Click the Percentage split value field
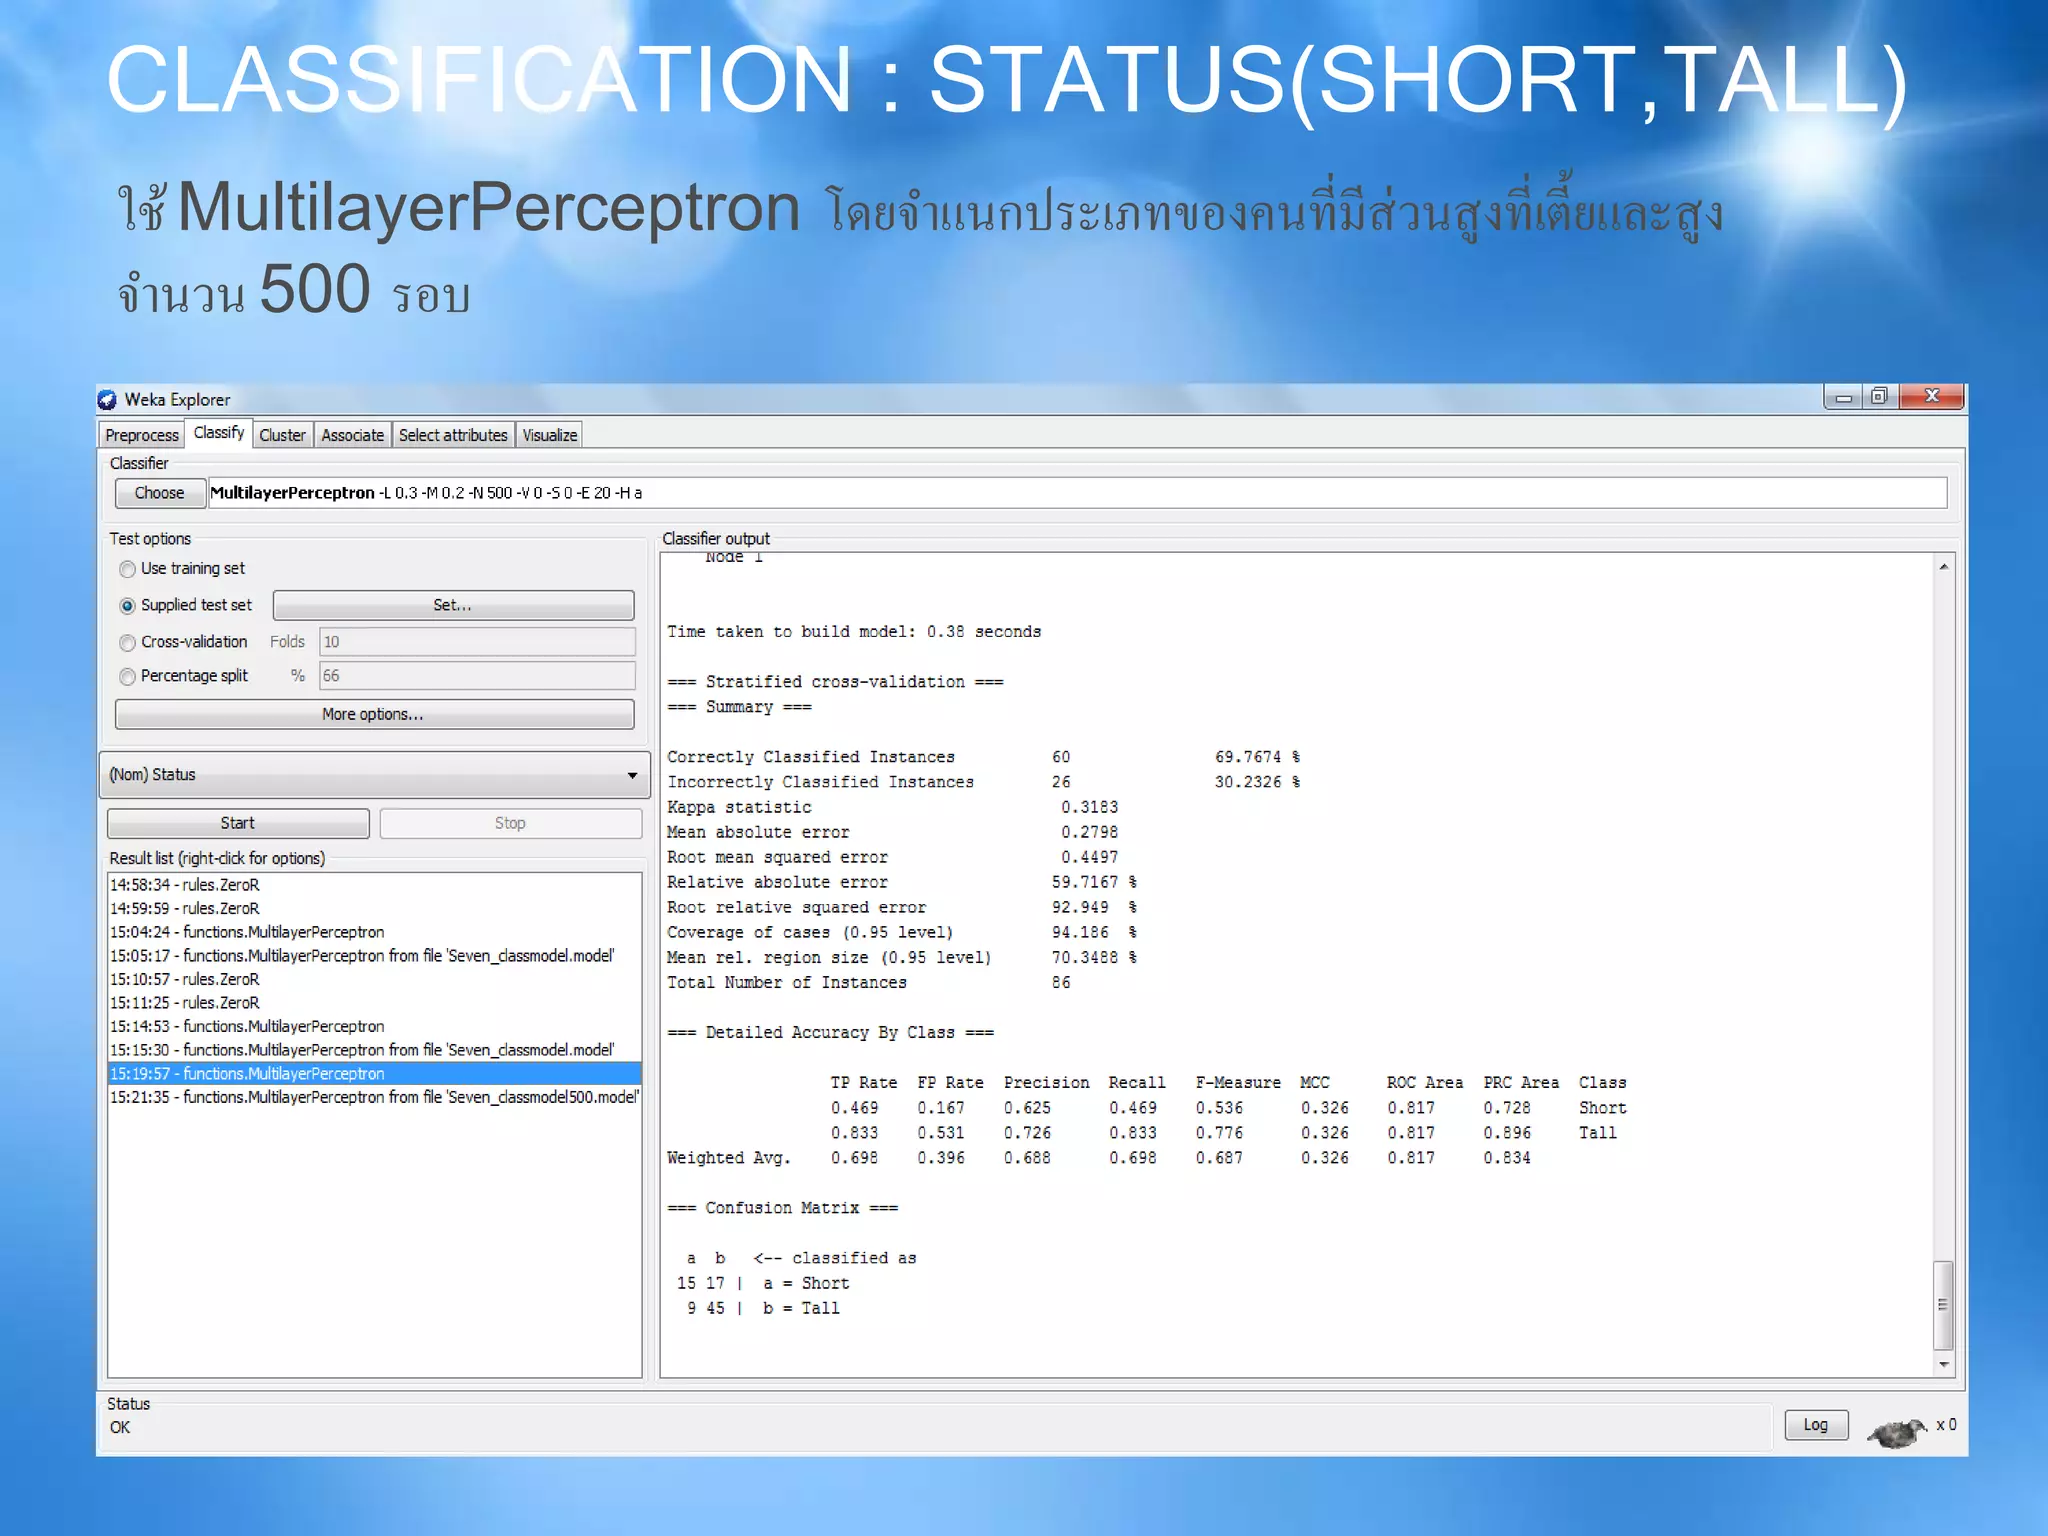 (x=477, y=676)
